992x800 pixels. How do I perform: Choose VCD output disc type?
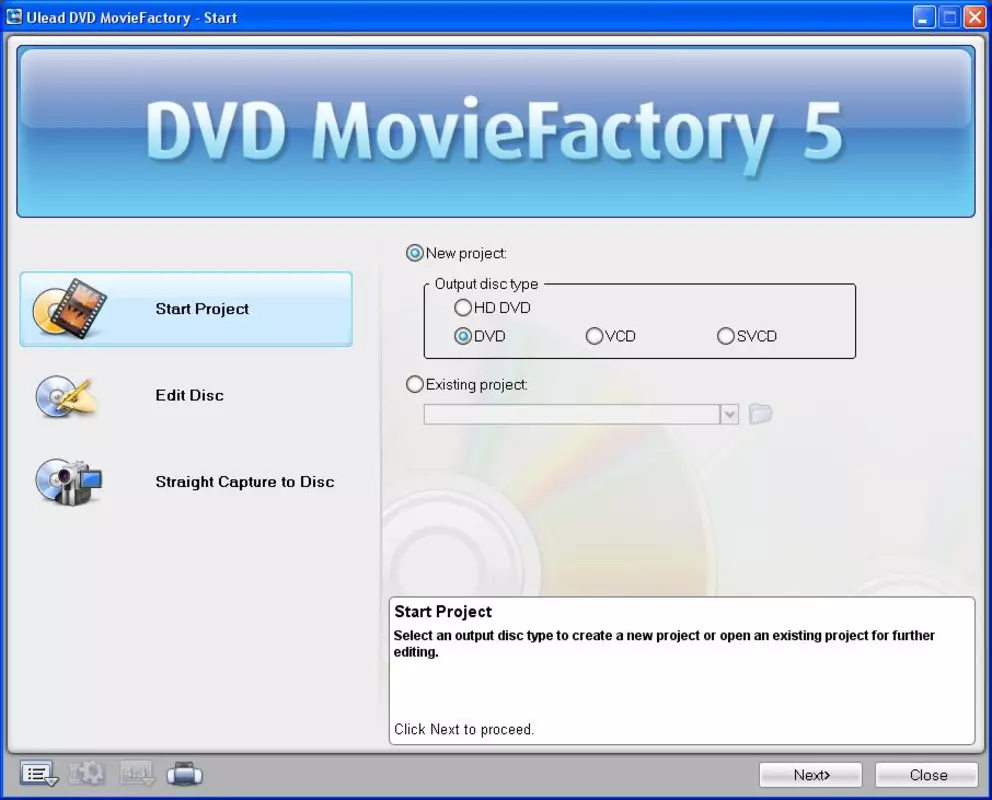(594, 336)
